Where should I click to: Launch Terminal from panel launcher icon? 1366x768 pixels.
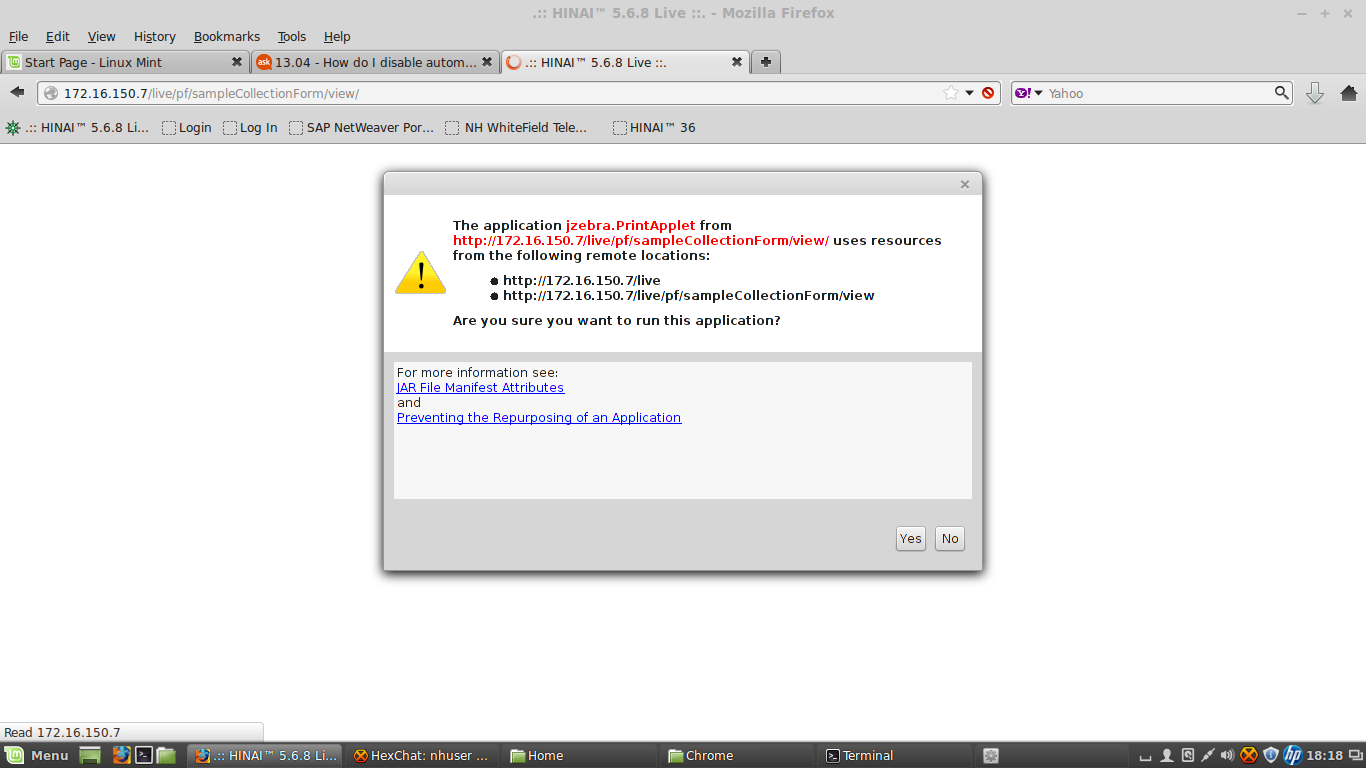(x=144, y=755)
